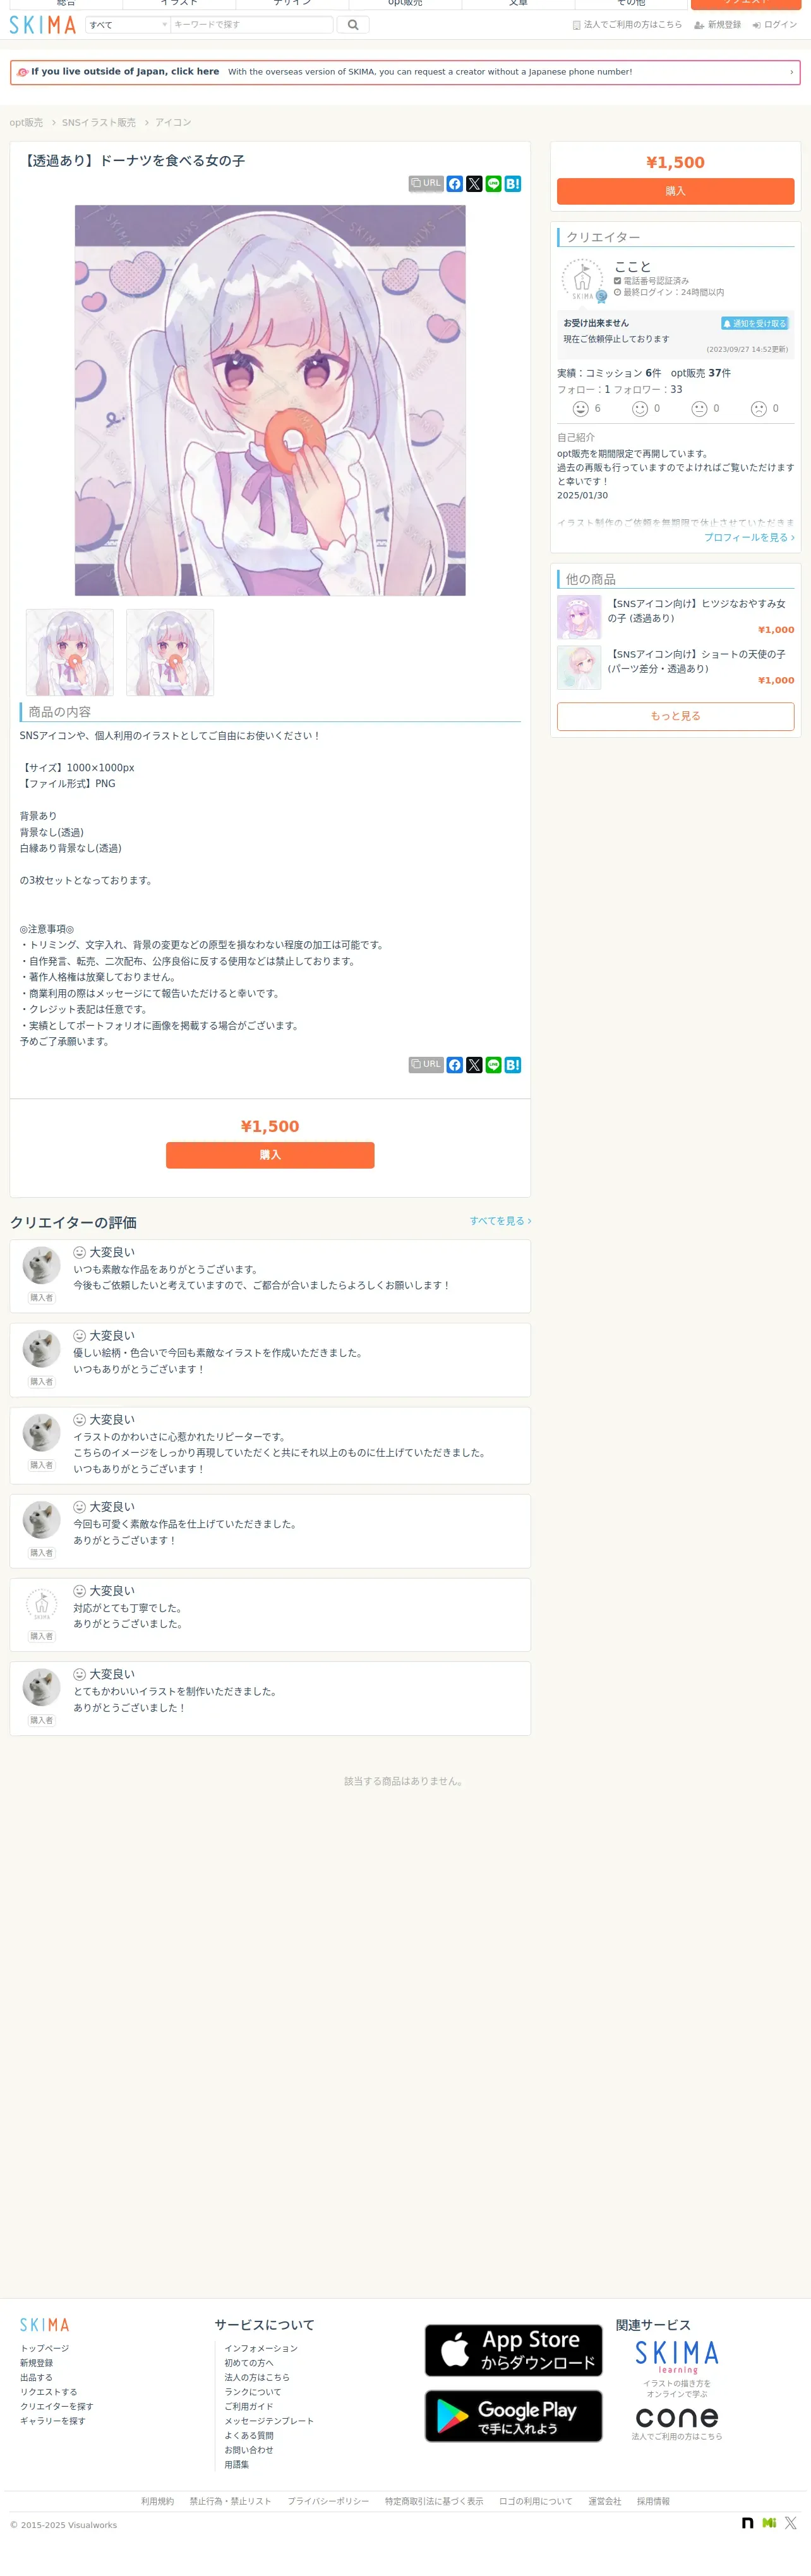Image resolution: width=811 pixels, height=2576 pixels.
Task: Share on Facebook below the notes section
Action: click(x=455, y=1065)
